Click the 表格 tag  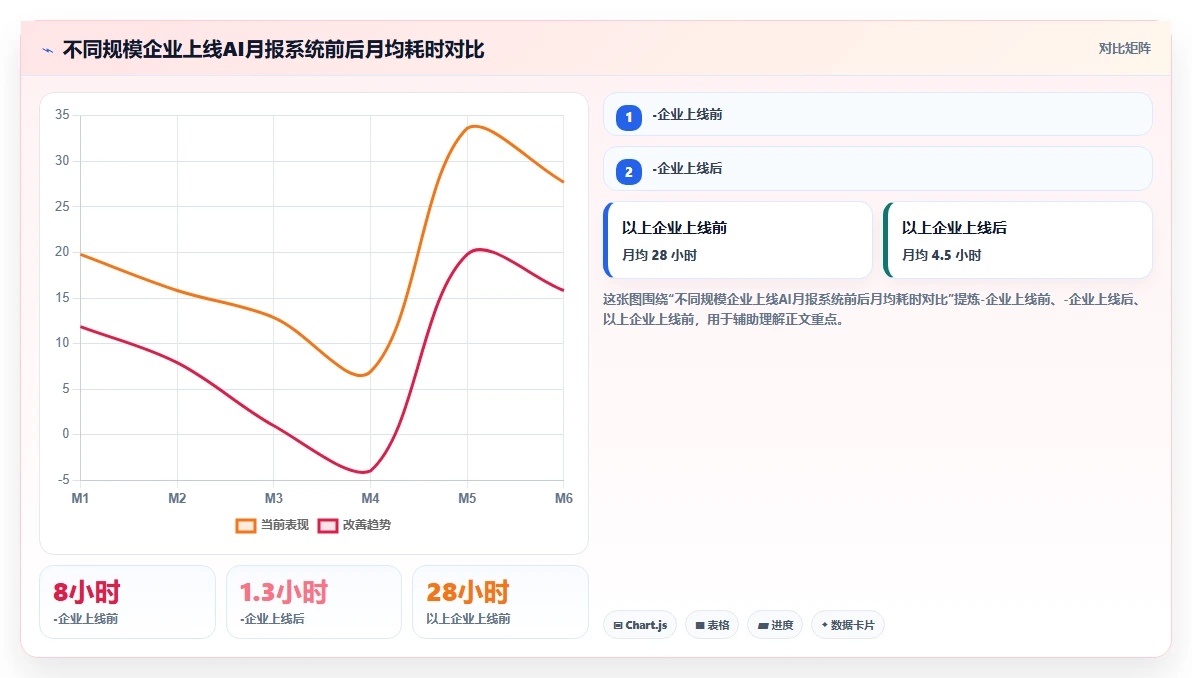pos(712,625)
